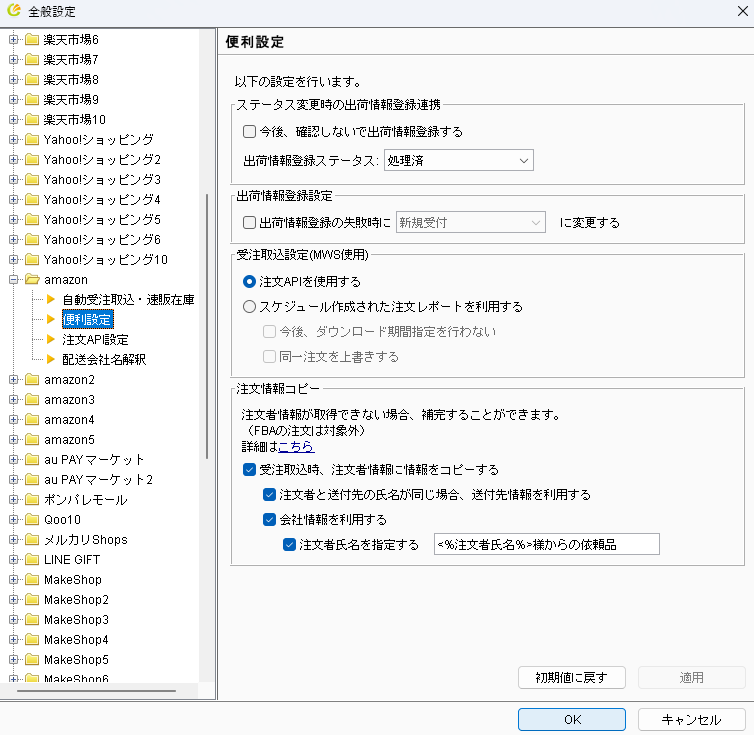Click the au PAY マーケット folder icon
This screenshot has width=754, height=735.
(x=32, y=459)
